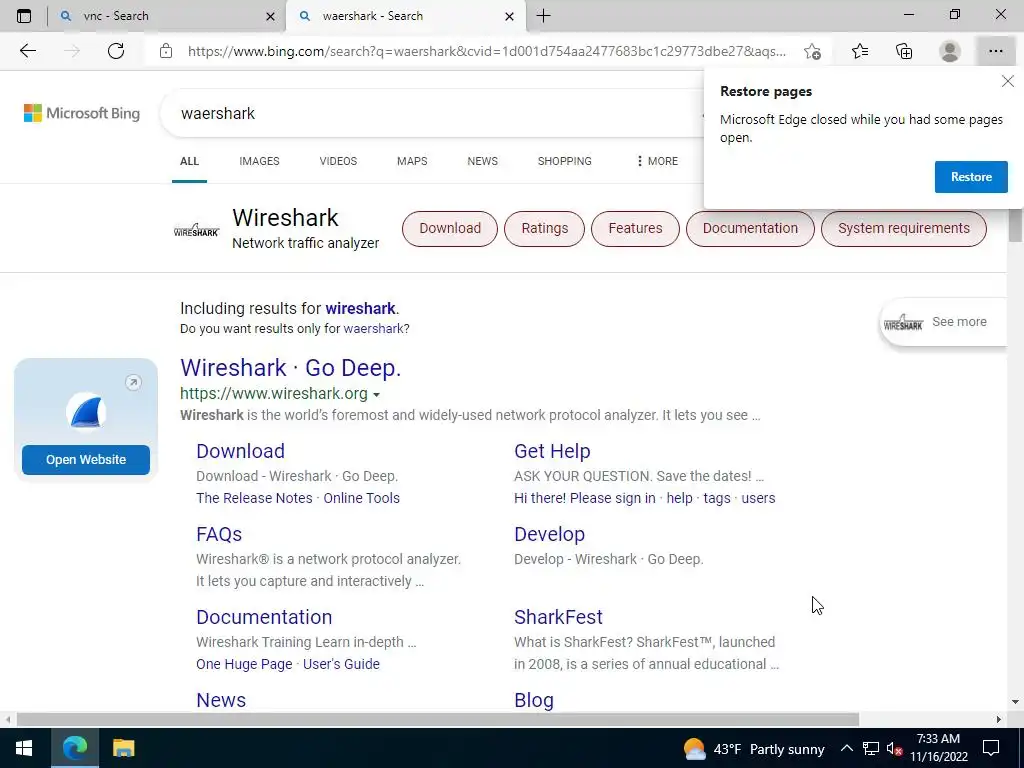Click the vertical scrollbar down arrow
Viewport: 1024px width, 768px height.
(1015, 702)
